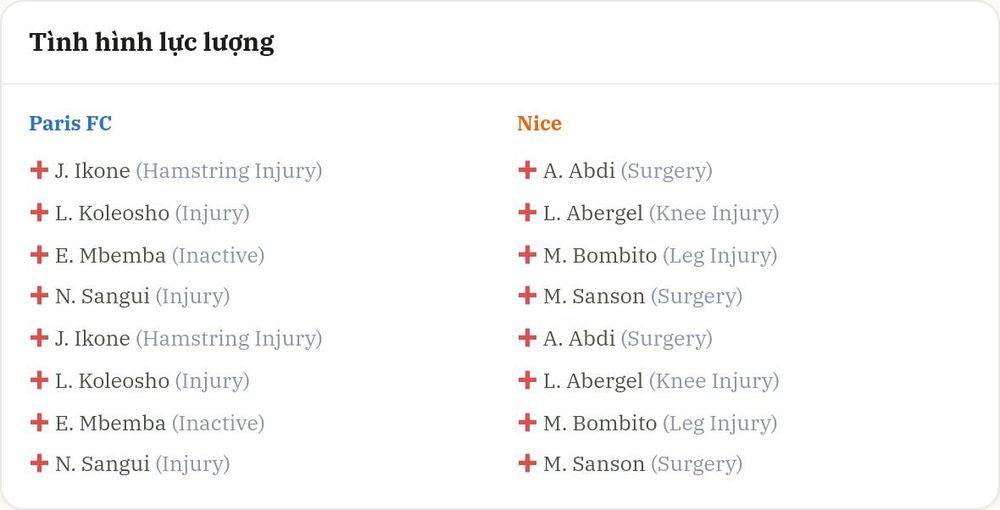The height and width of the screenshot is (510, 1000).
Task: Open the Paris FC team heading
Action: (x=70, y=123)
